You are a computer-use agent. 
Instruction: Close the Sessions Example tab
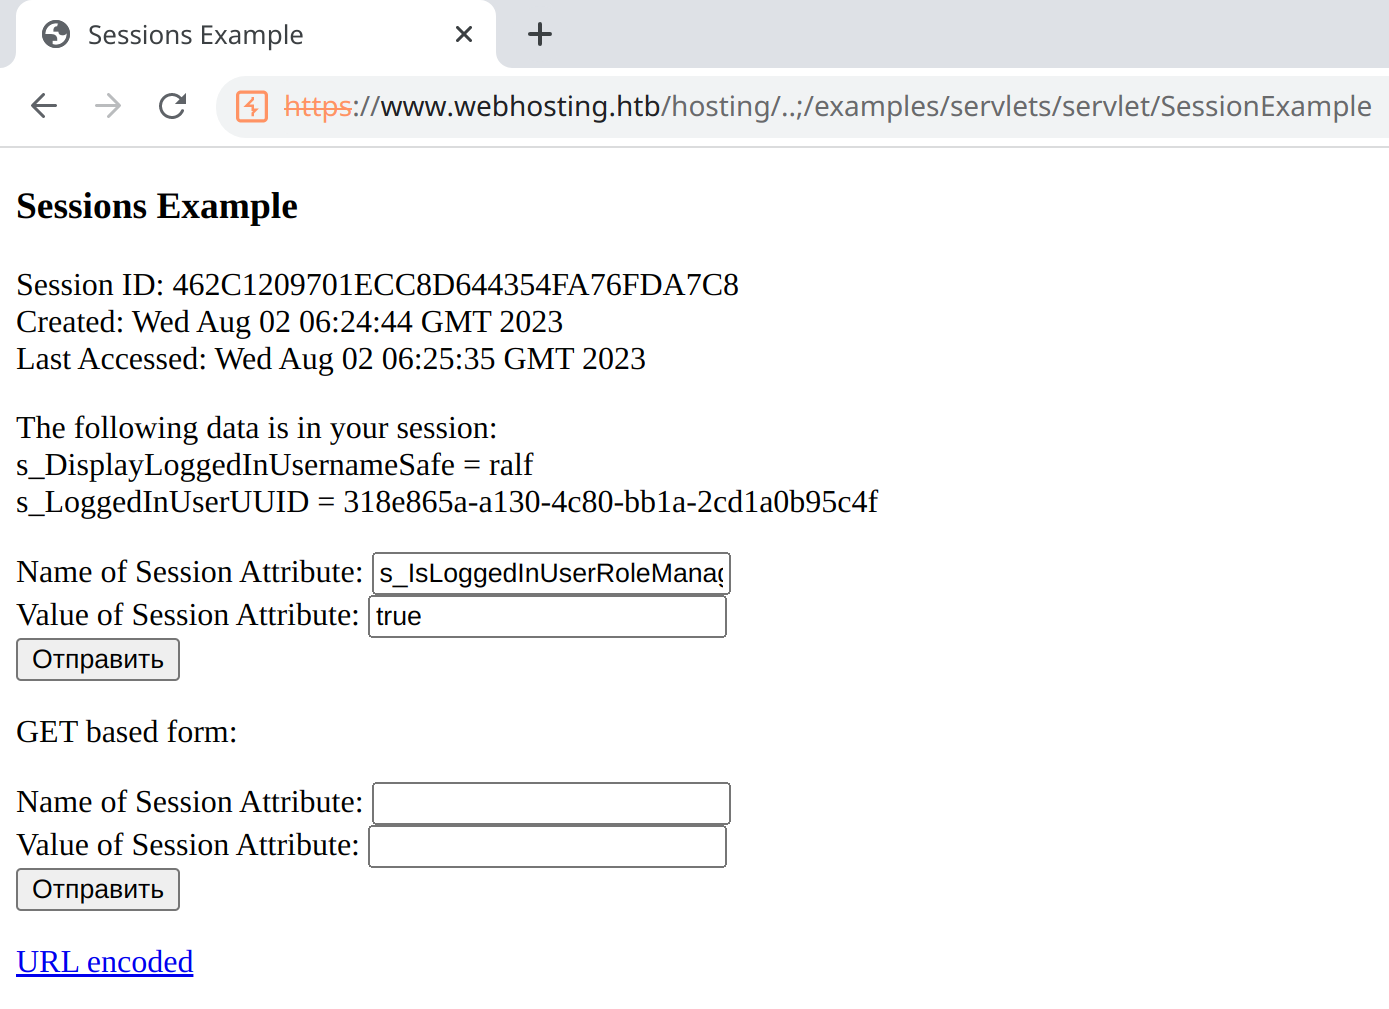[x=464, y=35]
